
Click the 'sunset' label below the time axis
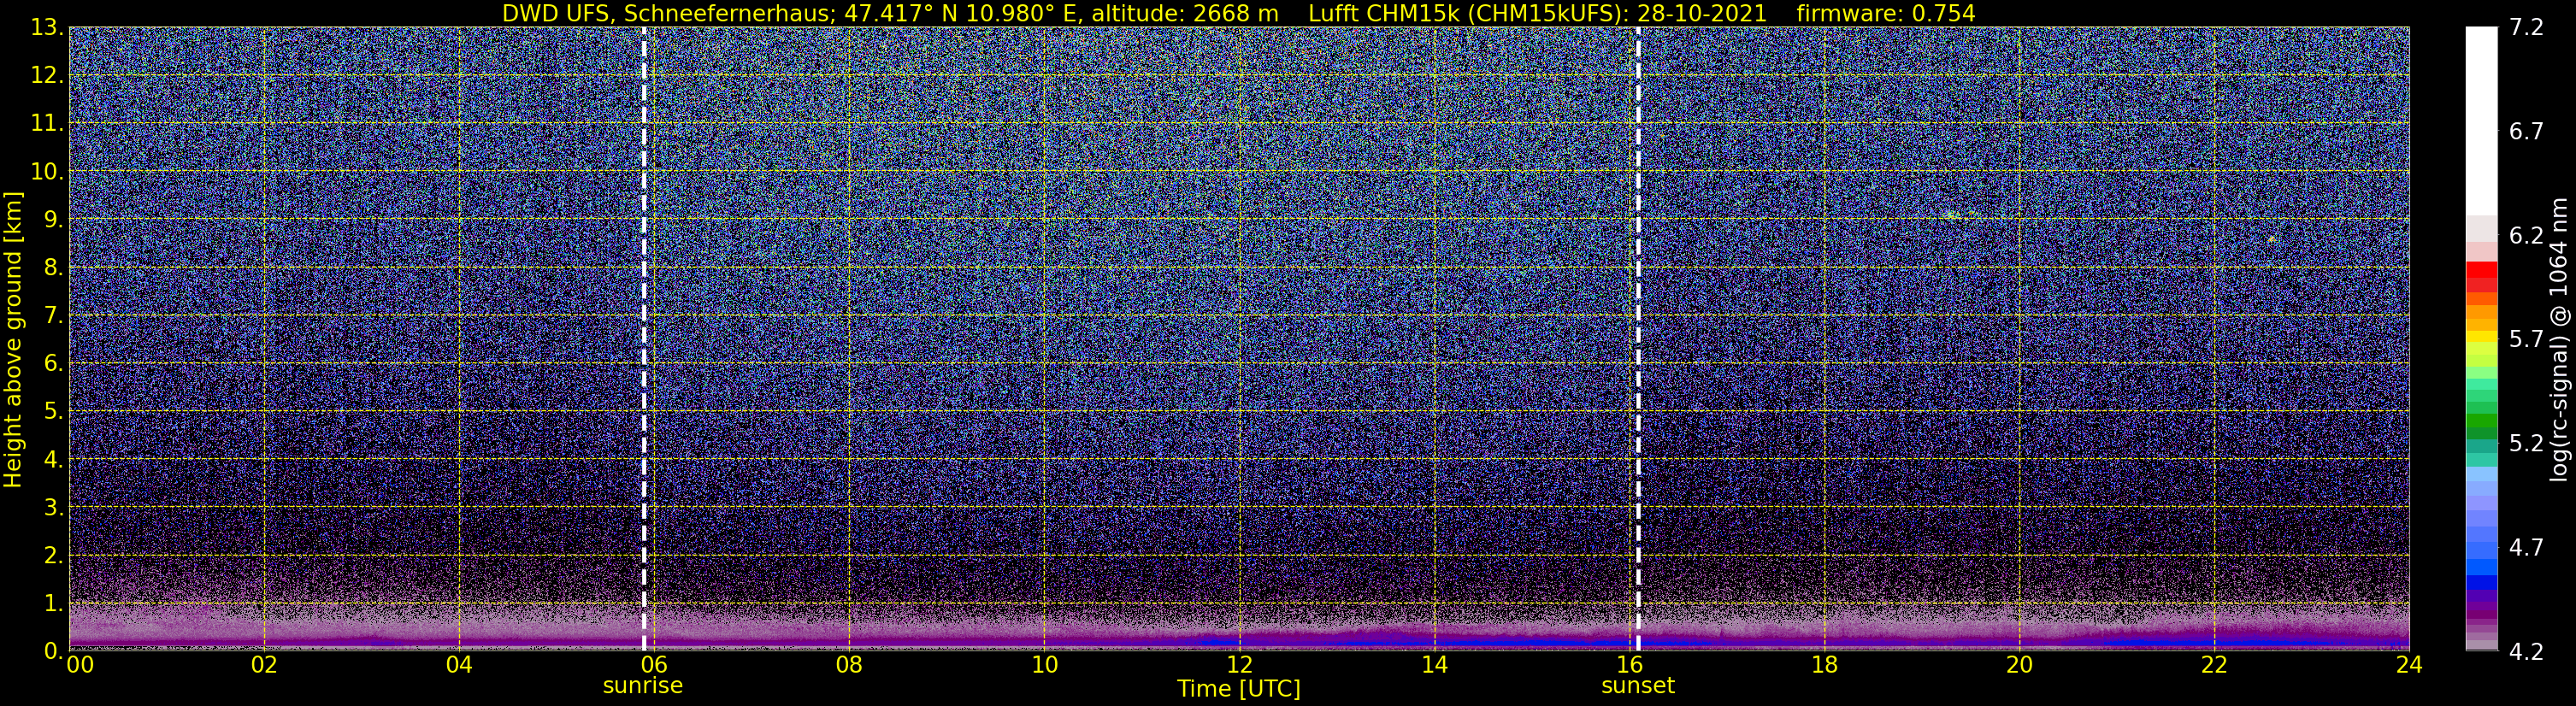[1638, 686]
